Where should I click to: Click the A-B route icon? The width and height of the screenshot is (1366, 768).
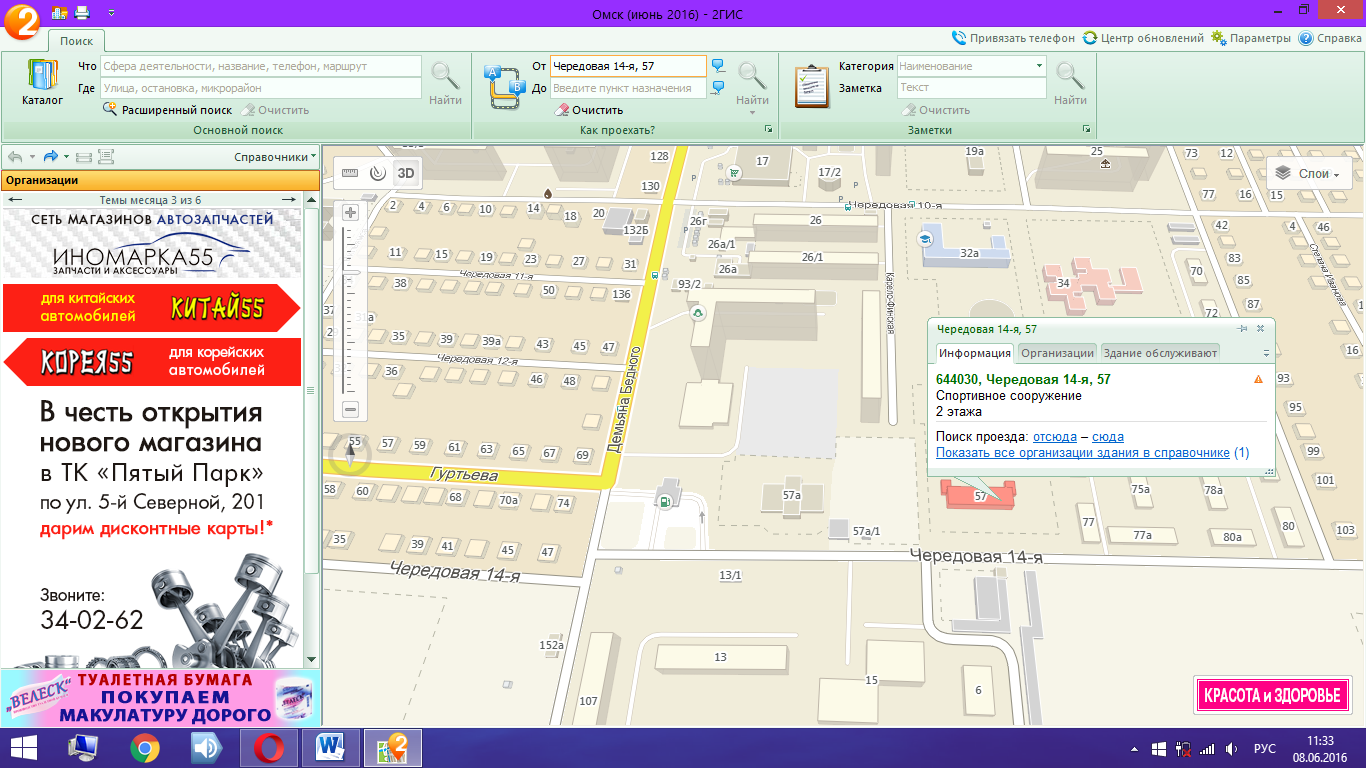tap(504, 86)
